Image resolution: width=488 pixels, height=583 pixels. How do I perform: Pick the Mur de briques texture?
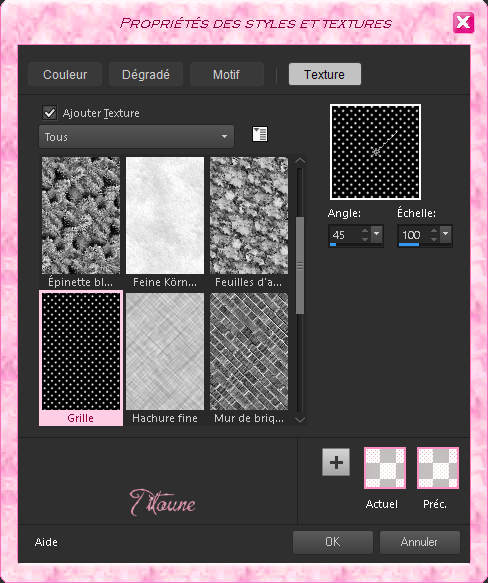[x=249, y=351]
